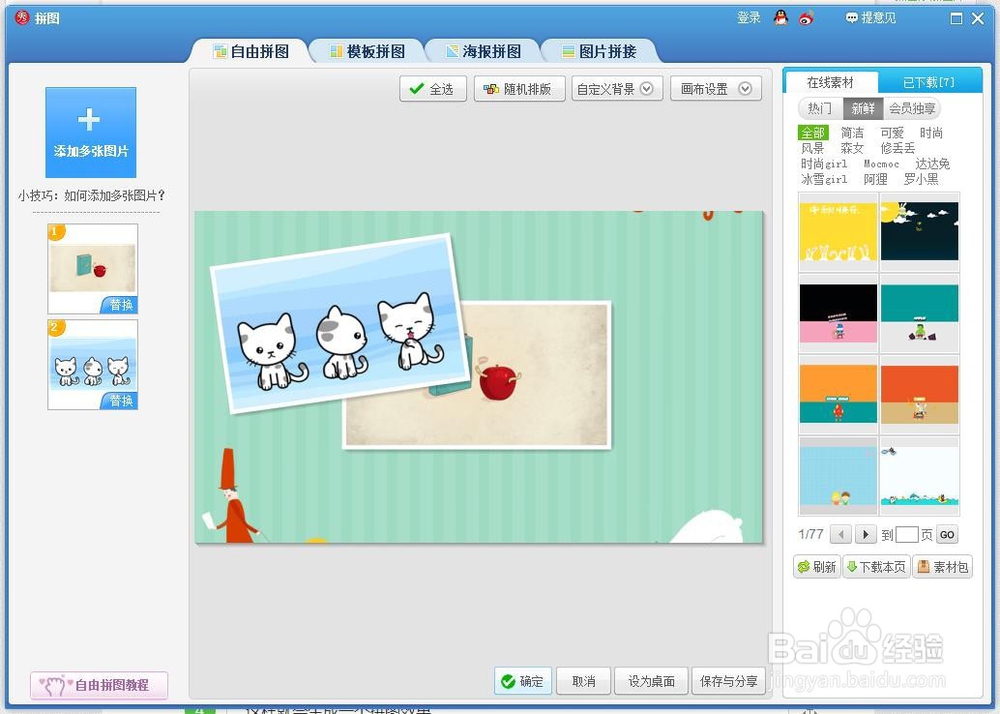Image resolution: width=1000 pixels, height=714 pixels.
Task: Go to next material page arrow
Action: (865, 534)
